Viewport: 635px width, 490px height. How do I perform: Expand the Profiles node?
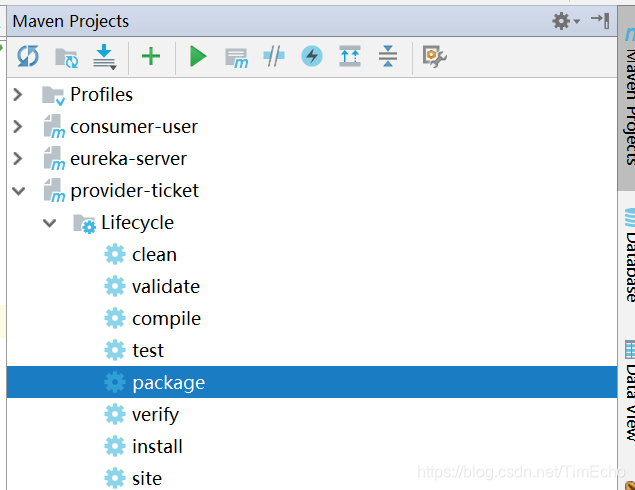pos(17,95)
